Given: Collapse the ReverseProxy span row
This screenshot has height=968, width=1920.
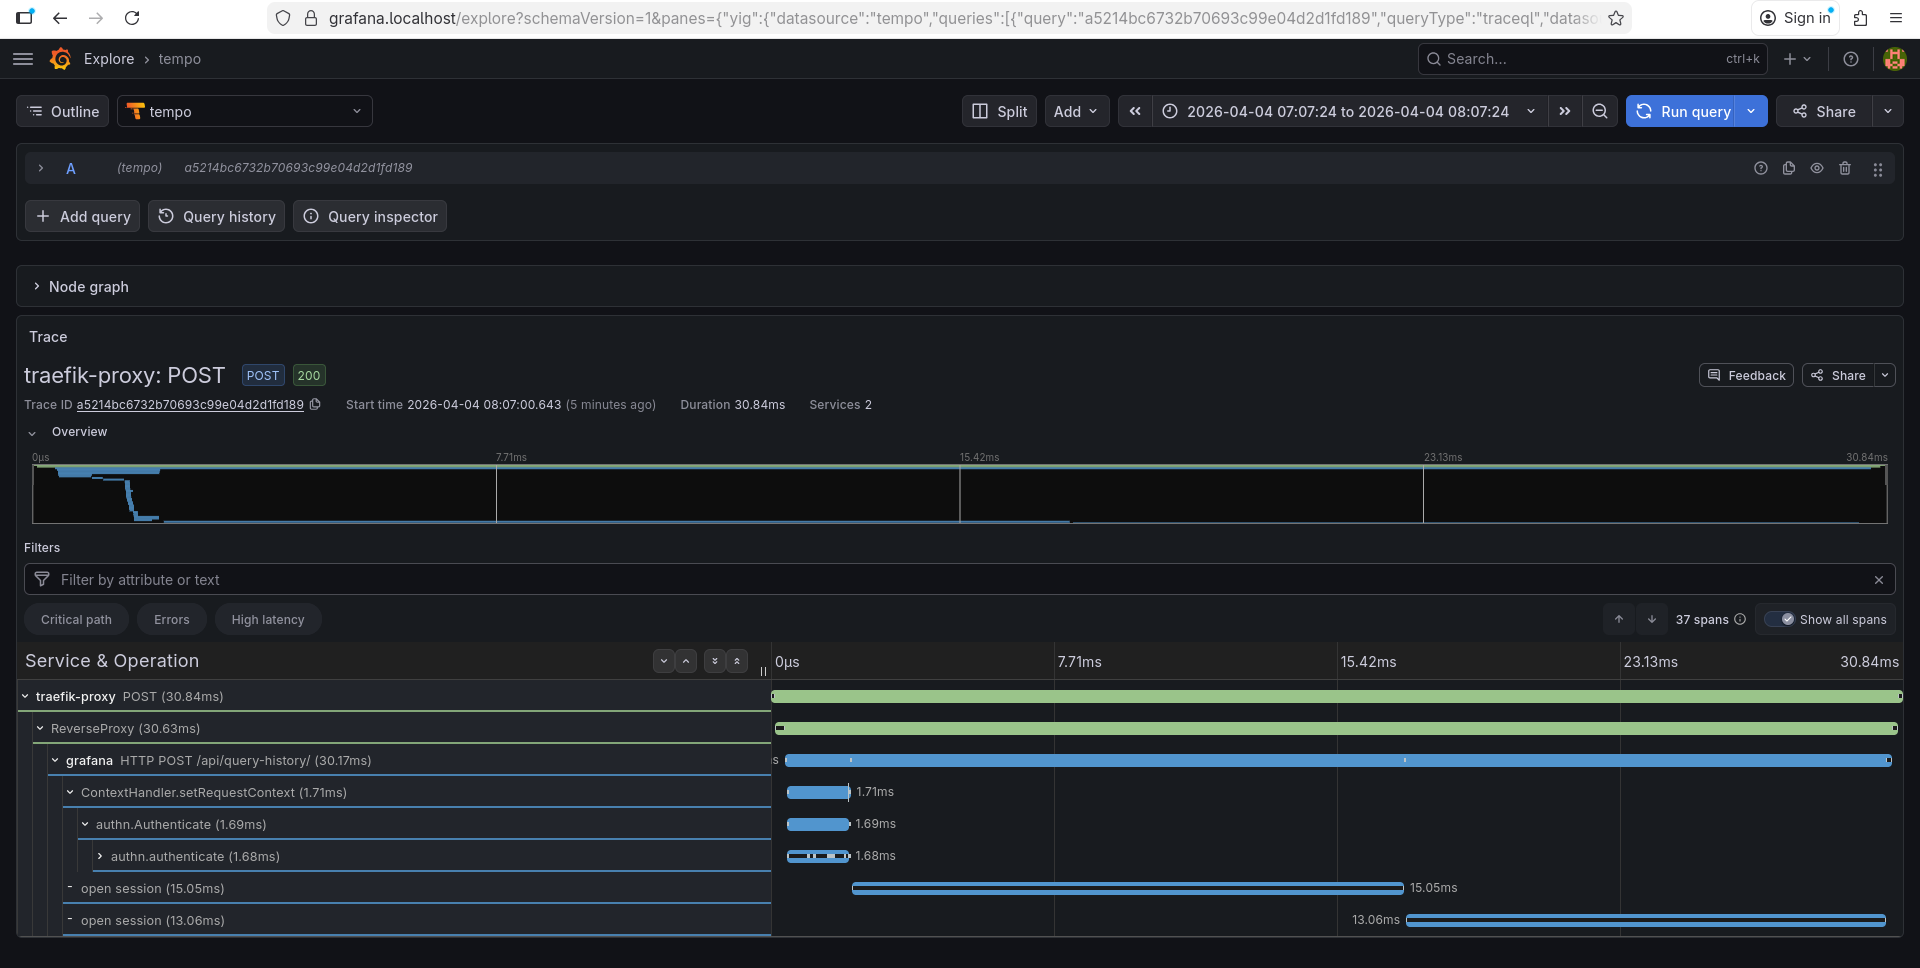Looking at the screenshot, I should (40, 728).
